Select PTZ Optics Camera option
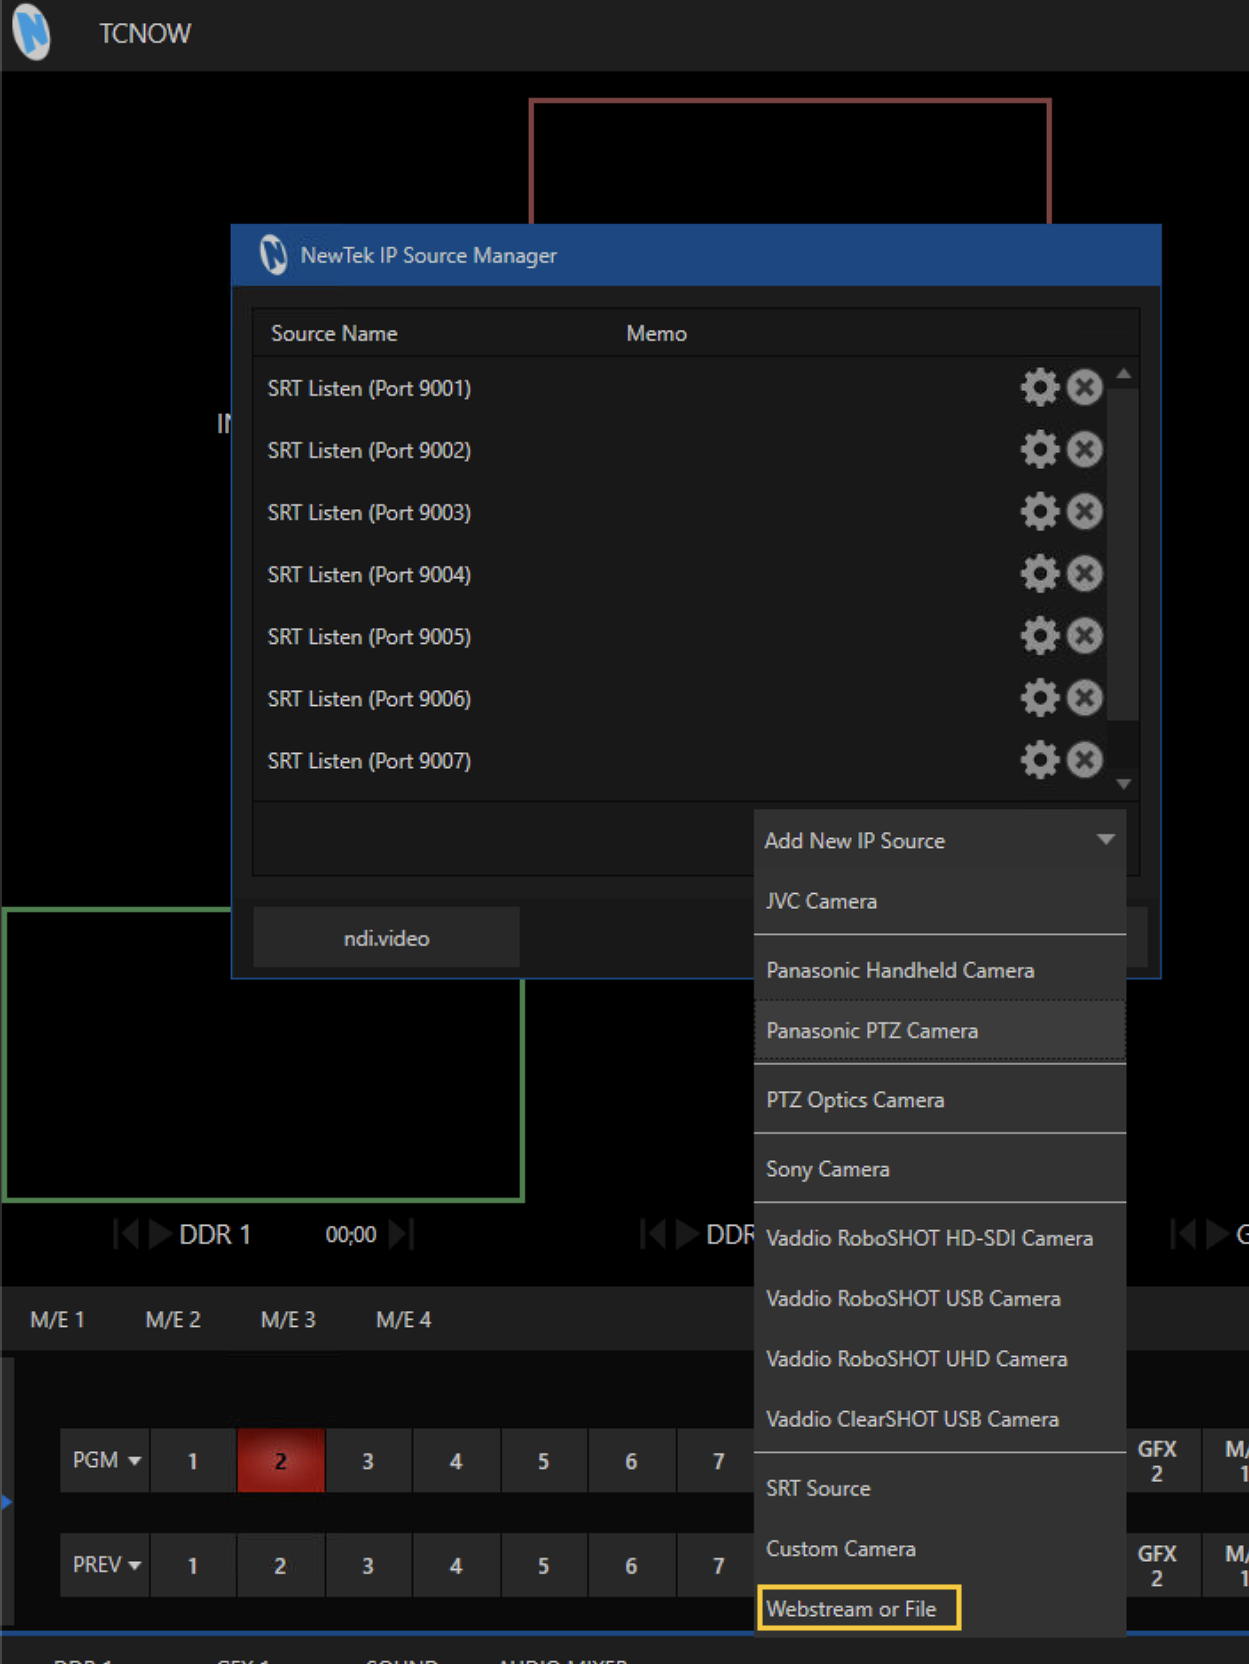This screenshot has width=1249, height=1664. pos(939,1099)
